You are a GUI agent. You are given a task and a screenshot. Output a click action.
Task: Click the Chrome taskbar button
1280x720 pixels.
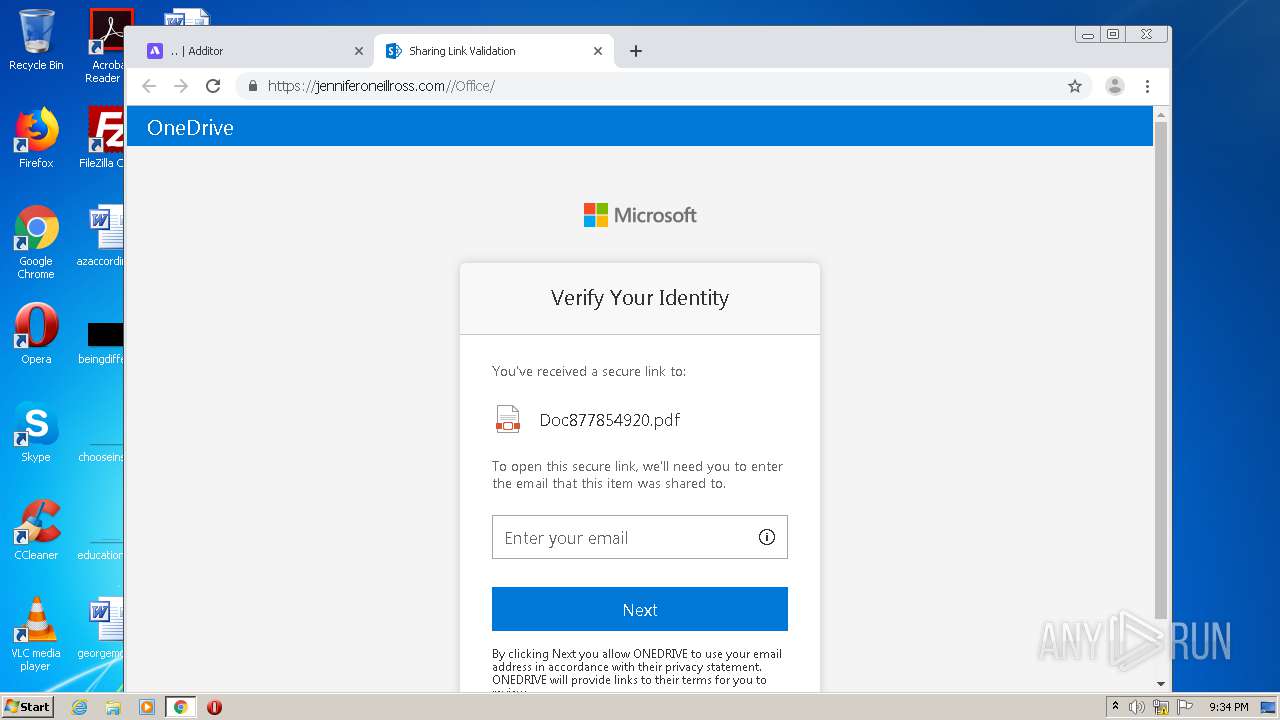click(x=181, y=707)
